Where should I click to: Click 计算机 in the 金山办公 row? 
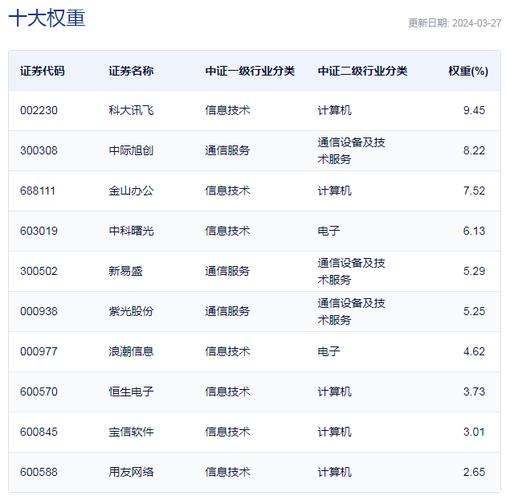tap(334, 191)
